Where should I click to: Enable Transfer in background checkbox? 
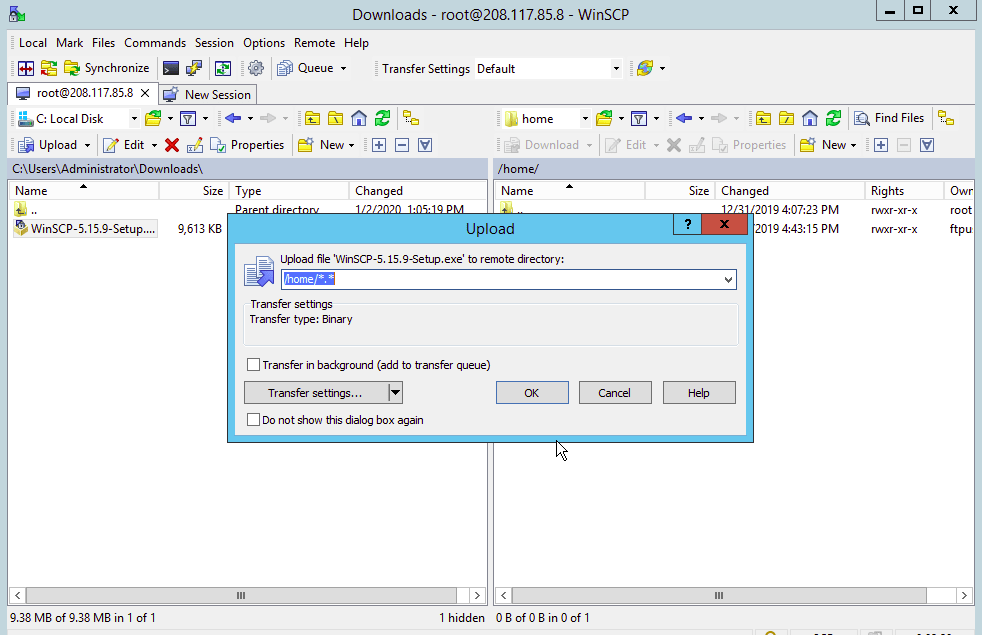click(253, 364)
